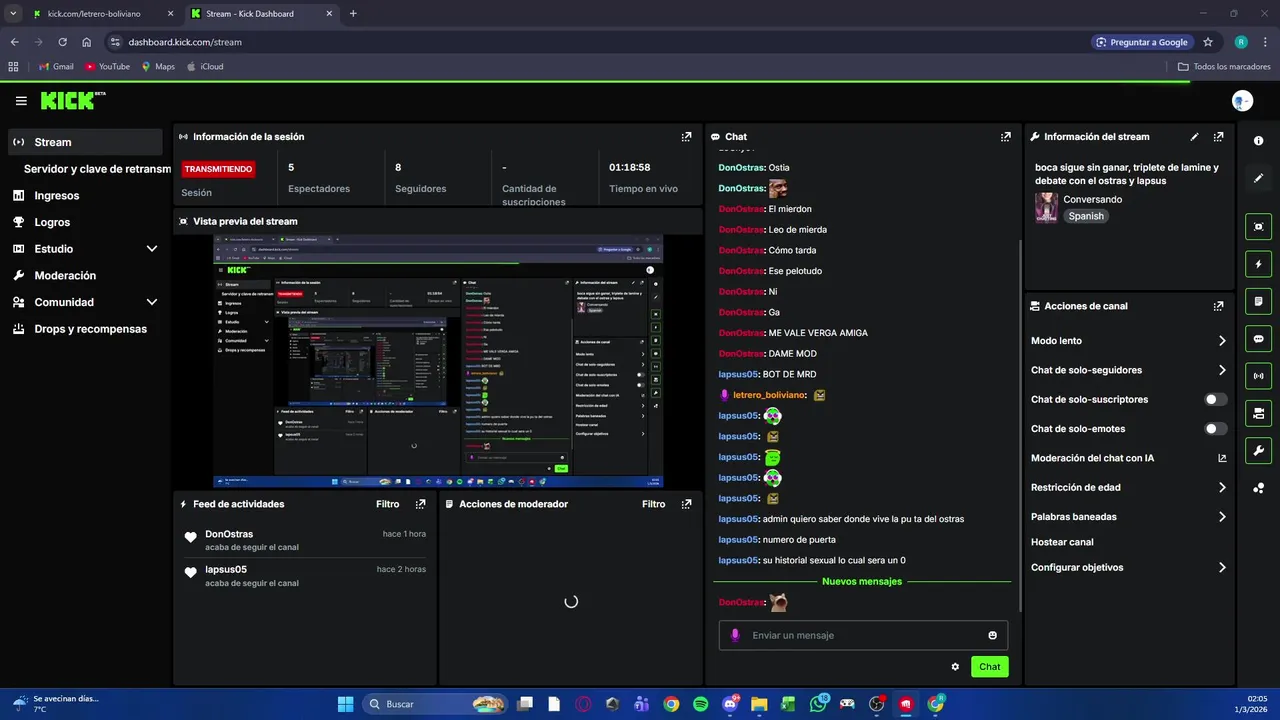
Task: Open chat settings gear next to the Chat button
Action: [955, 667]
